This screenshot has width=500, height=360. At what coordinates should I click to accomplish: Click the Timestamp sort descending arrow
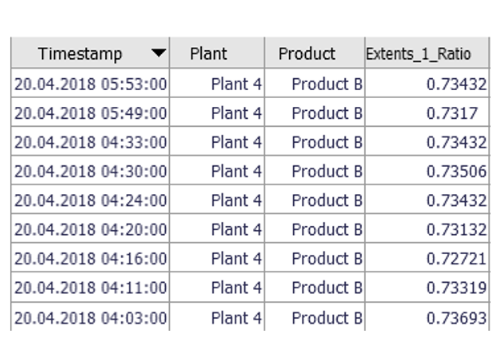pos(158,53)
